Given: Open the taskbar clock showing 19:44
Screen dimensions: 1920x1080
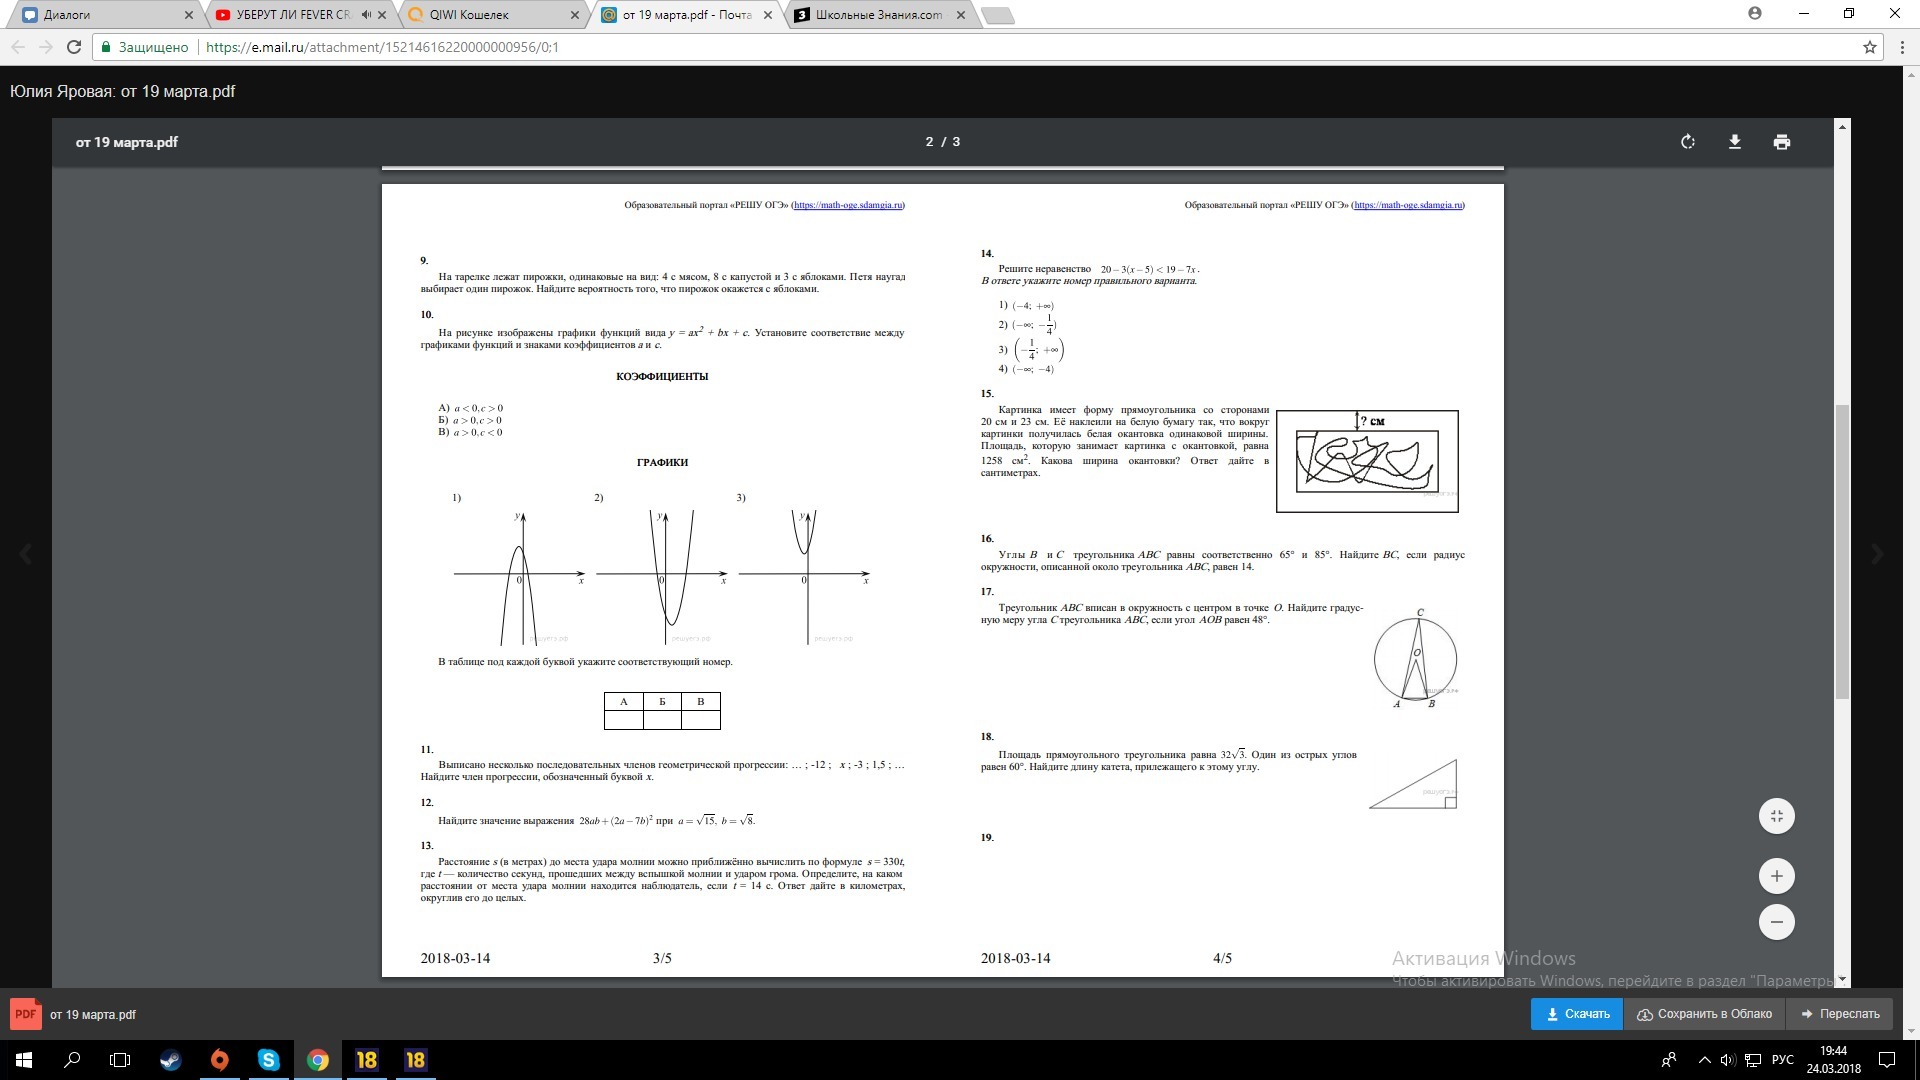Looking at the screenshot, I should pos(1833,1060).
